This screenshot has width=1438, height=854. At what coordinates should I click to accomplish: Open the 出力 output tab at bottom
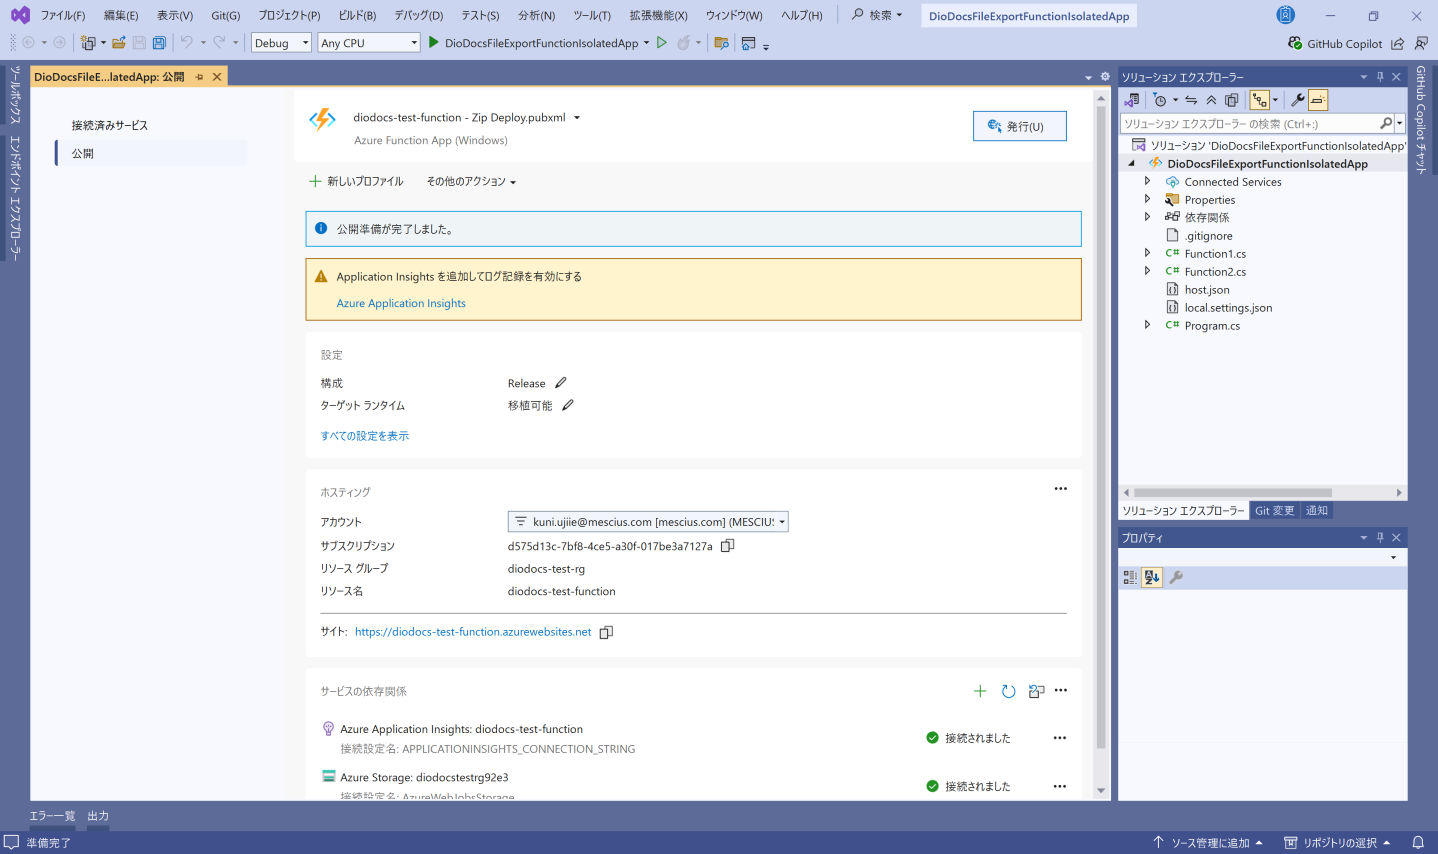point(98,816)
